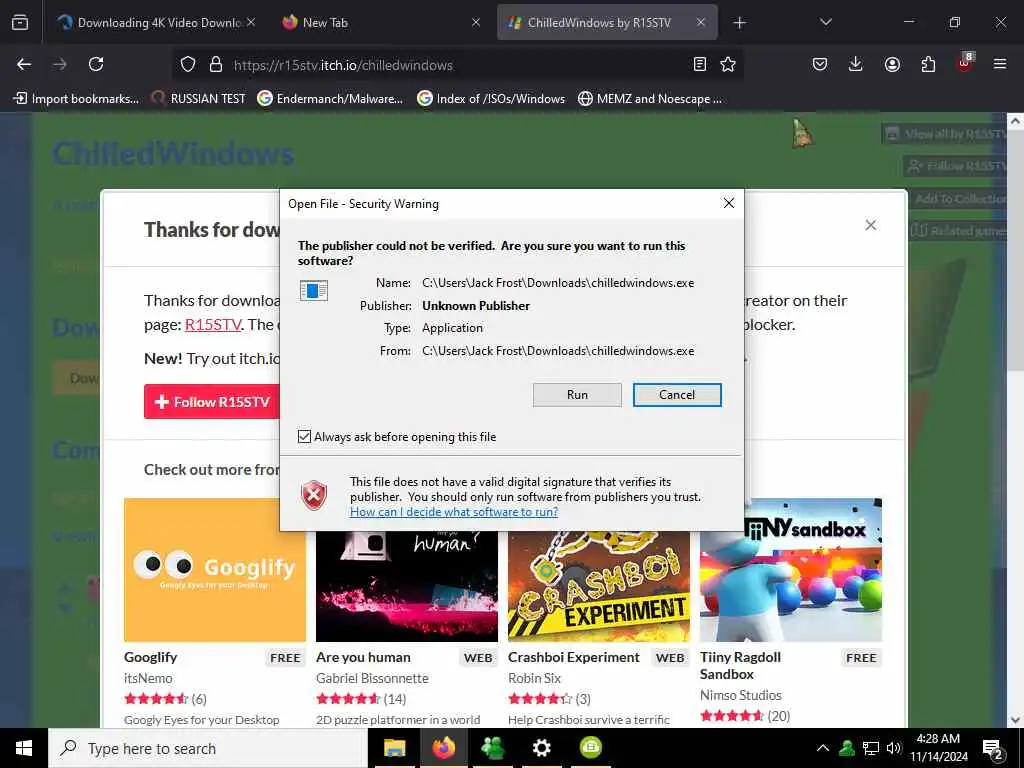1024x768 pixels.
Task: Click the 'Are you human' title link
Action: pos(363,657)
